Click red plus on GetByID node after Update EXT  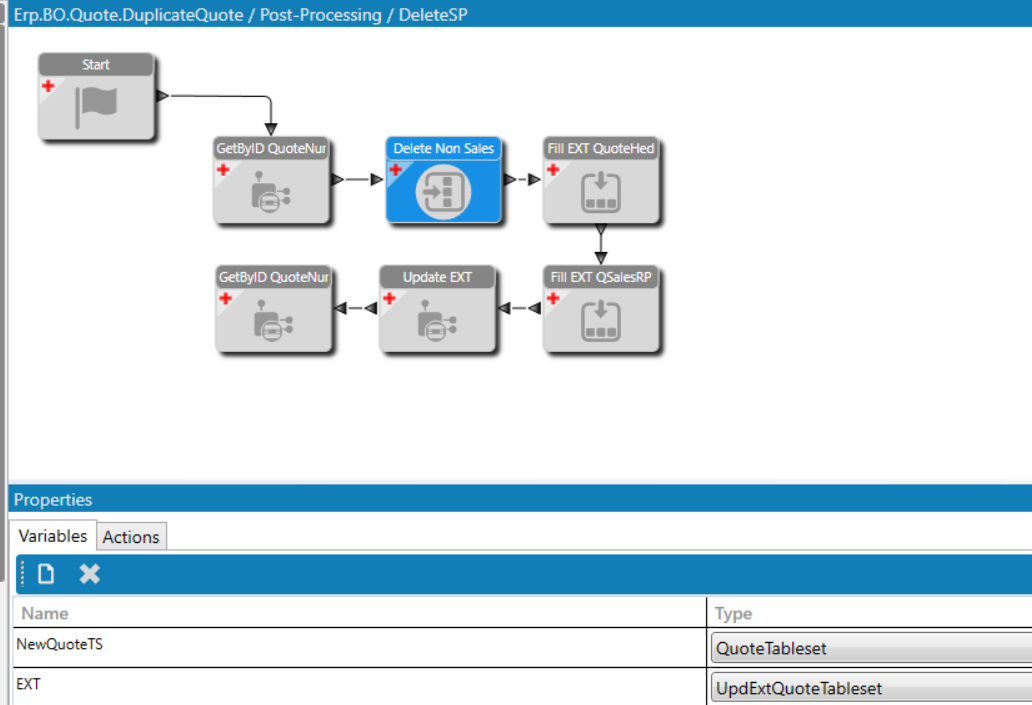pos(225,298)
